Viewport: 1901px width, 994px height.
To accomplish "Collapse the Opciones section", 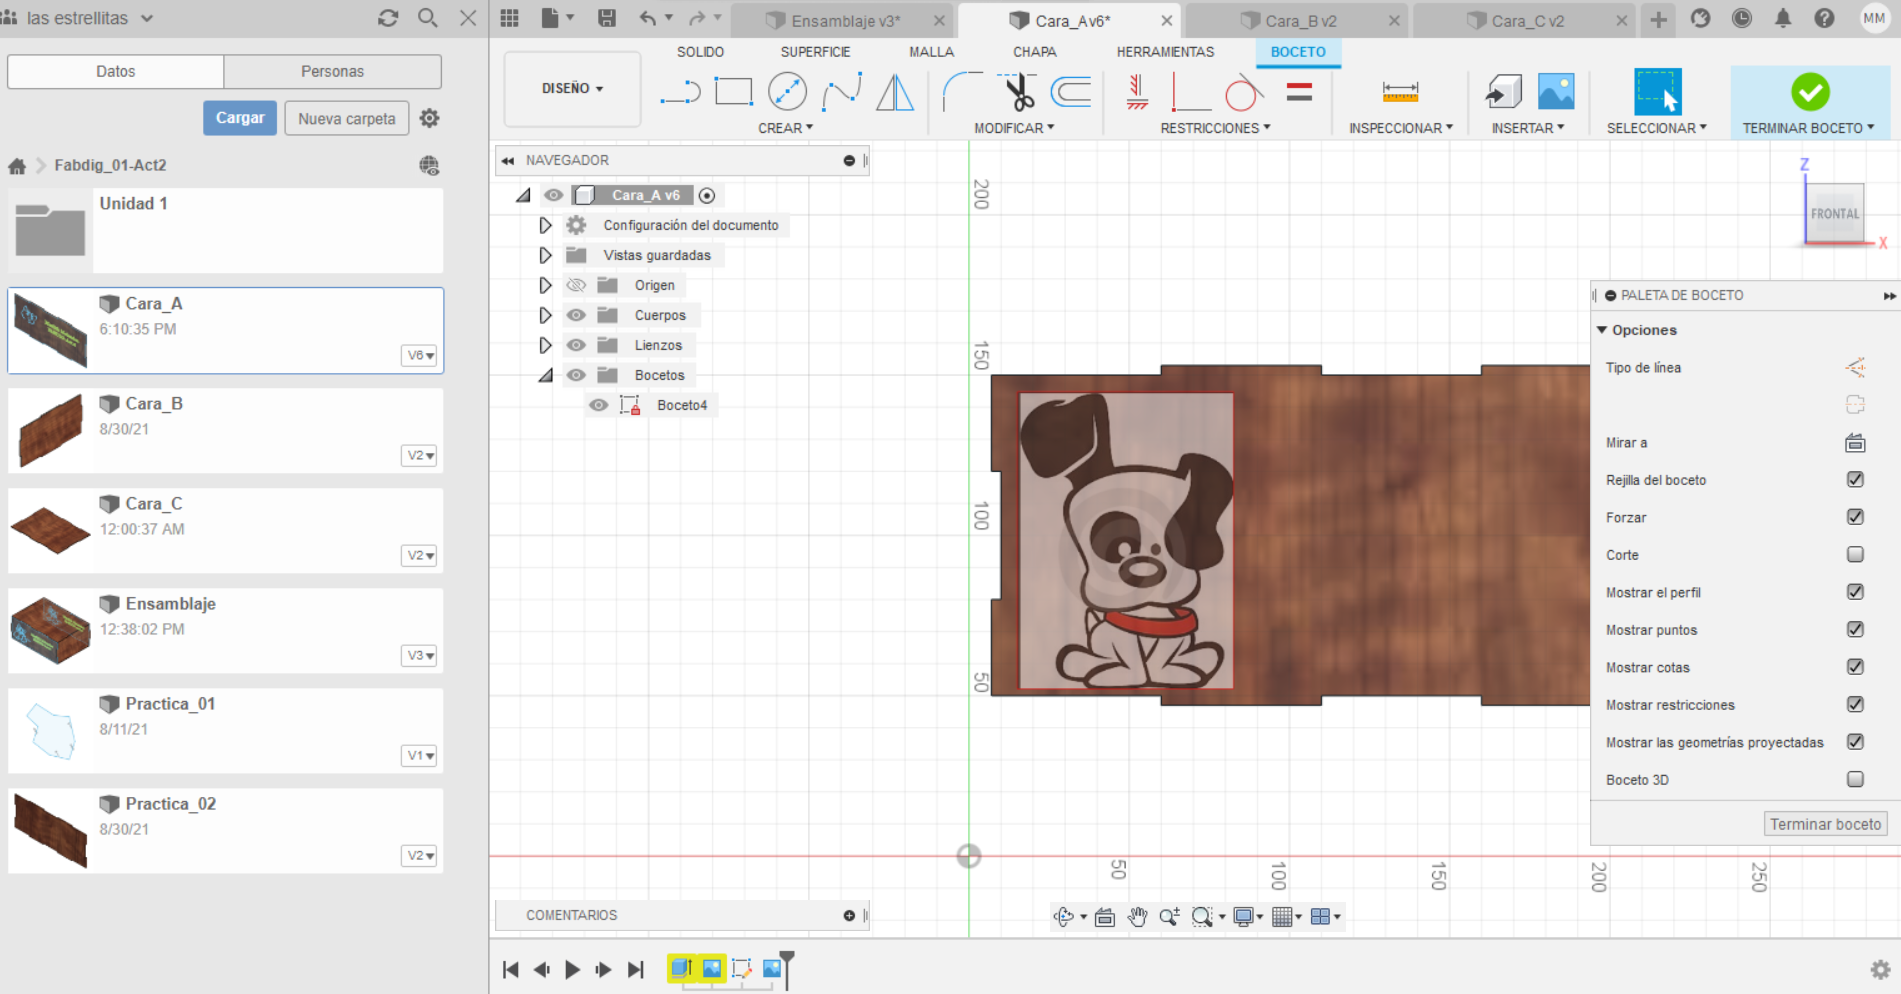I will (1602, 330).
